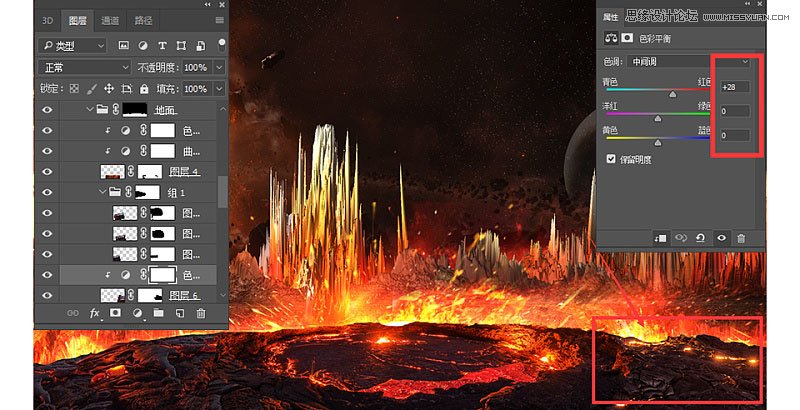Image resolution: width=800 pixels, height=410 pixels.
Task: Toggle 保留明度 checkbox
Action: [611, 159]
